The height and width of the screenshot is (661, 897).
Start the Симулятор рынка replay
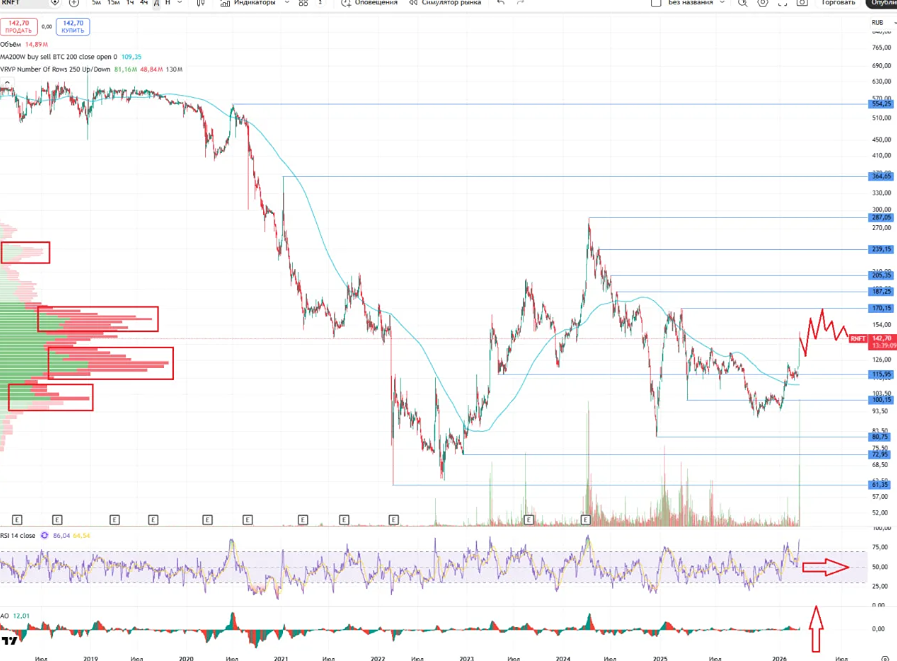(x=445, y=2)
